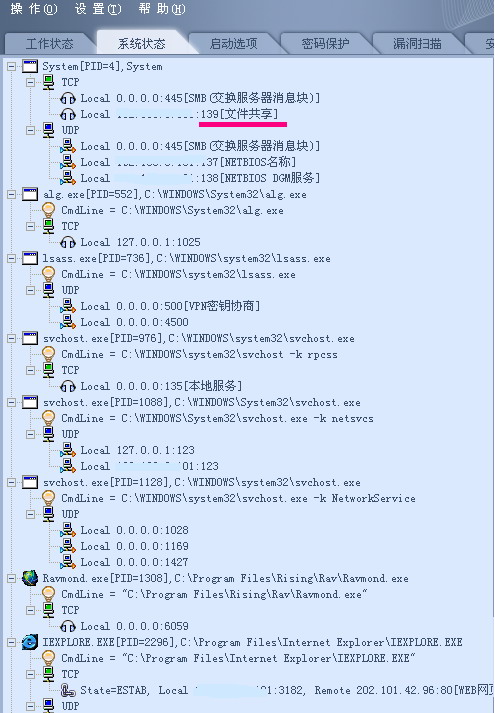
Task: Click the network icon beside UDP port 500
Action: click(x=68, y=306)
